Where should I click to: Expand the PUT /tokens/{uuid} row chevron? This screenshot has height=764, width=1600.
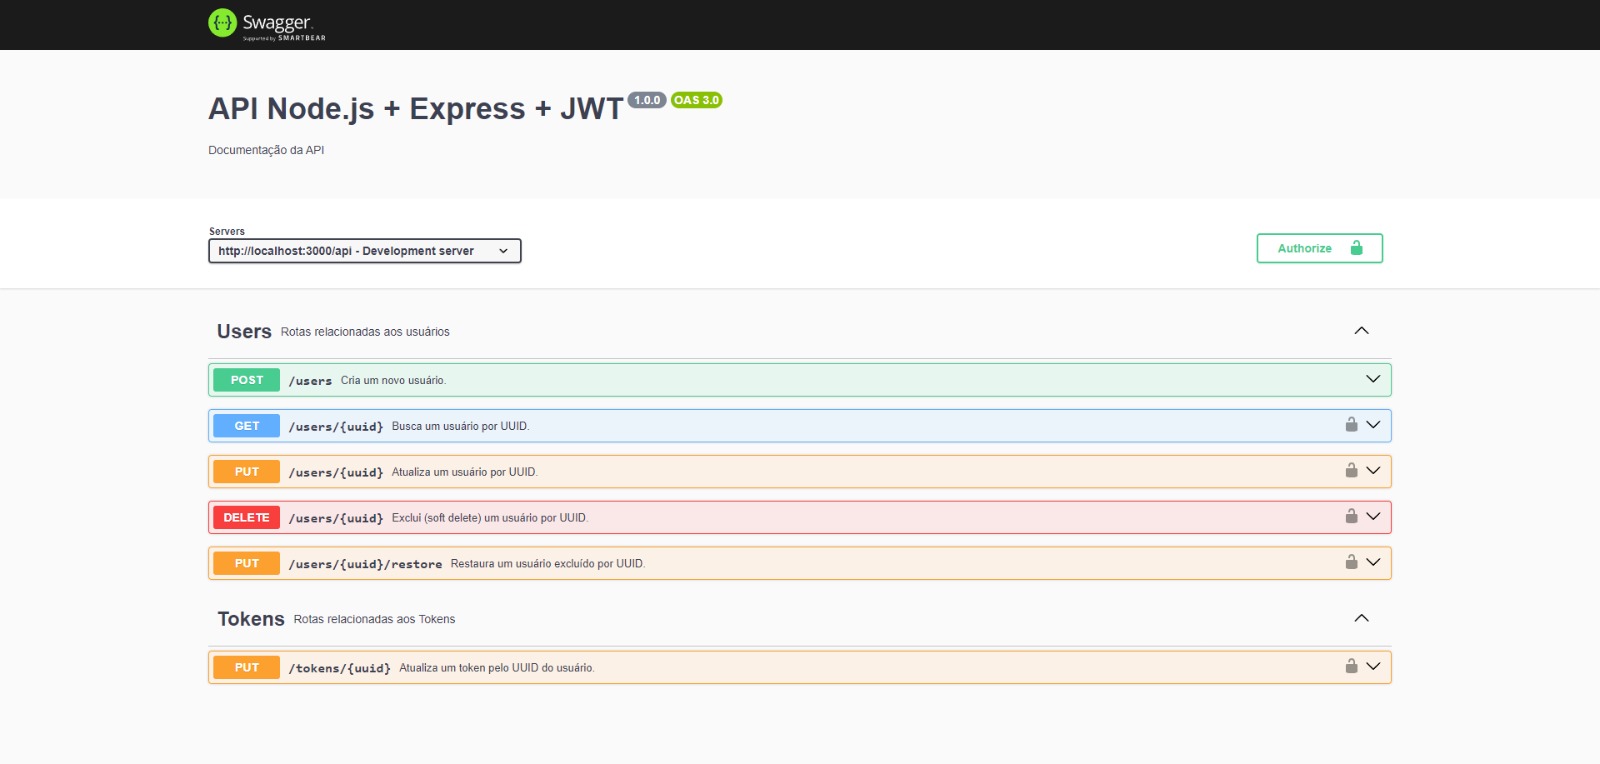[x=1373, y=667]
